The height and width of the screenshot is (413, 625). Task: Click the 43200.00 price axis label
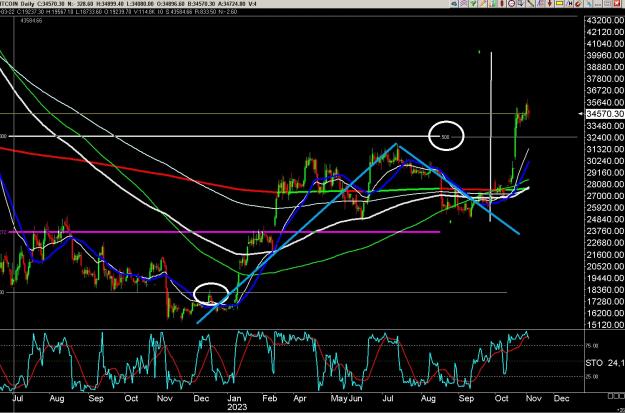point(605,20)
